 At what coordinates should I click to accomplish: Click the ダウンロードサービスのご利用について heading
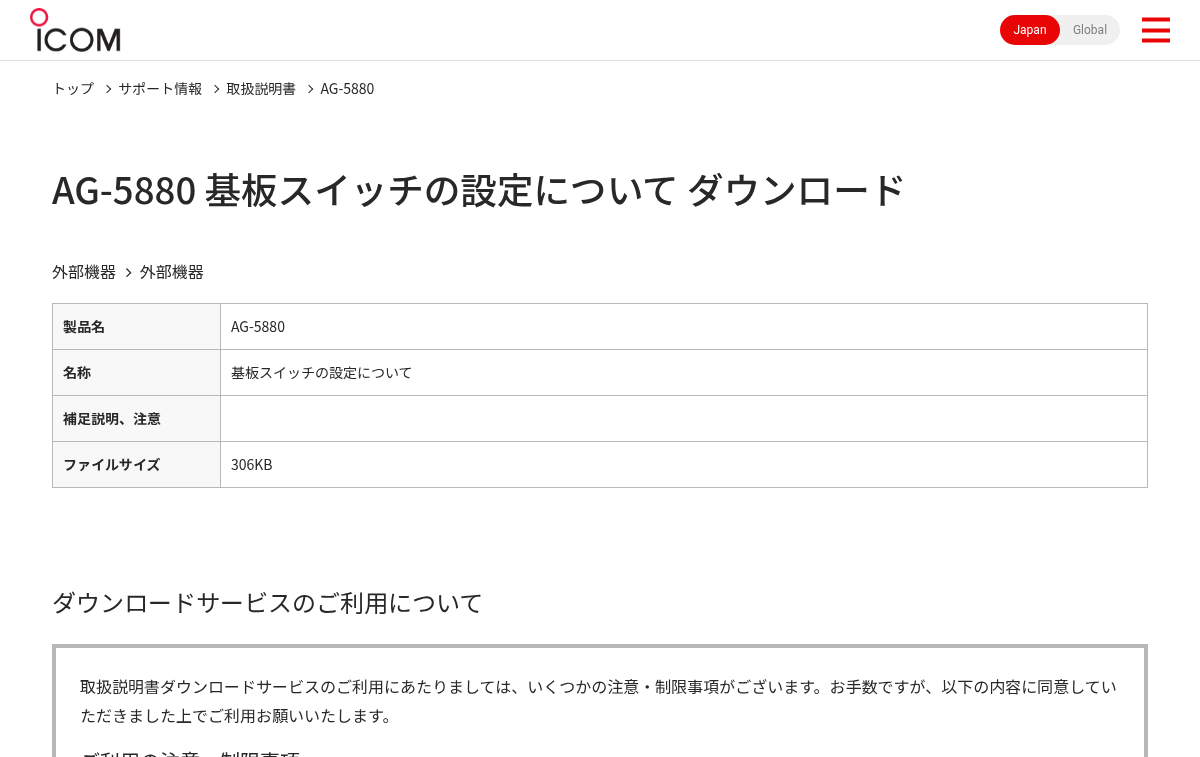click(x=267, y=603)
